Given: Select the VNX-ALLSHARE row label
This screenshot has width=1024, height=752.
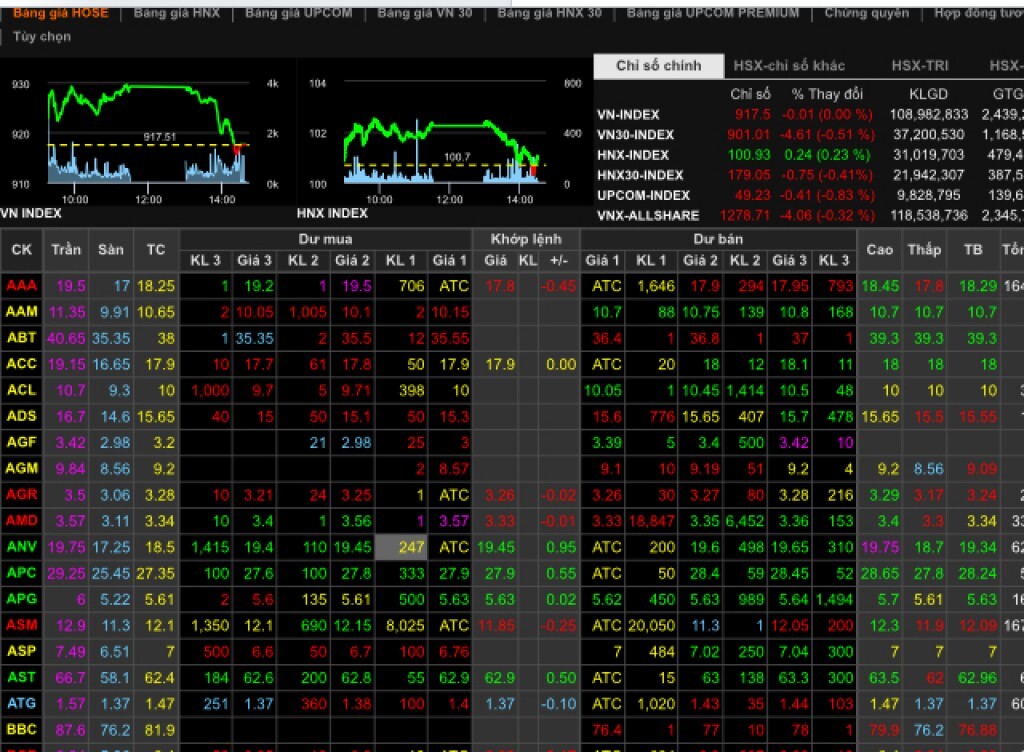Looking at the screenshot, I should point(648,215).
